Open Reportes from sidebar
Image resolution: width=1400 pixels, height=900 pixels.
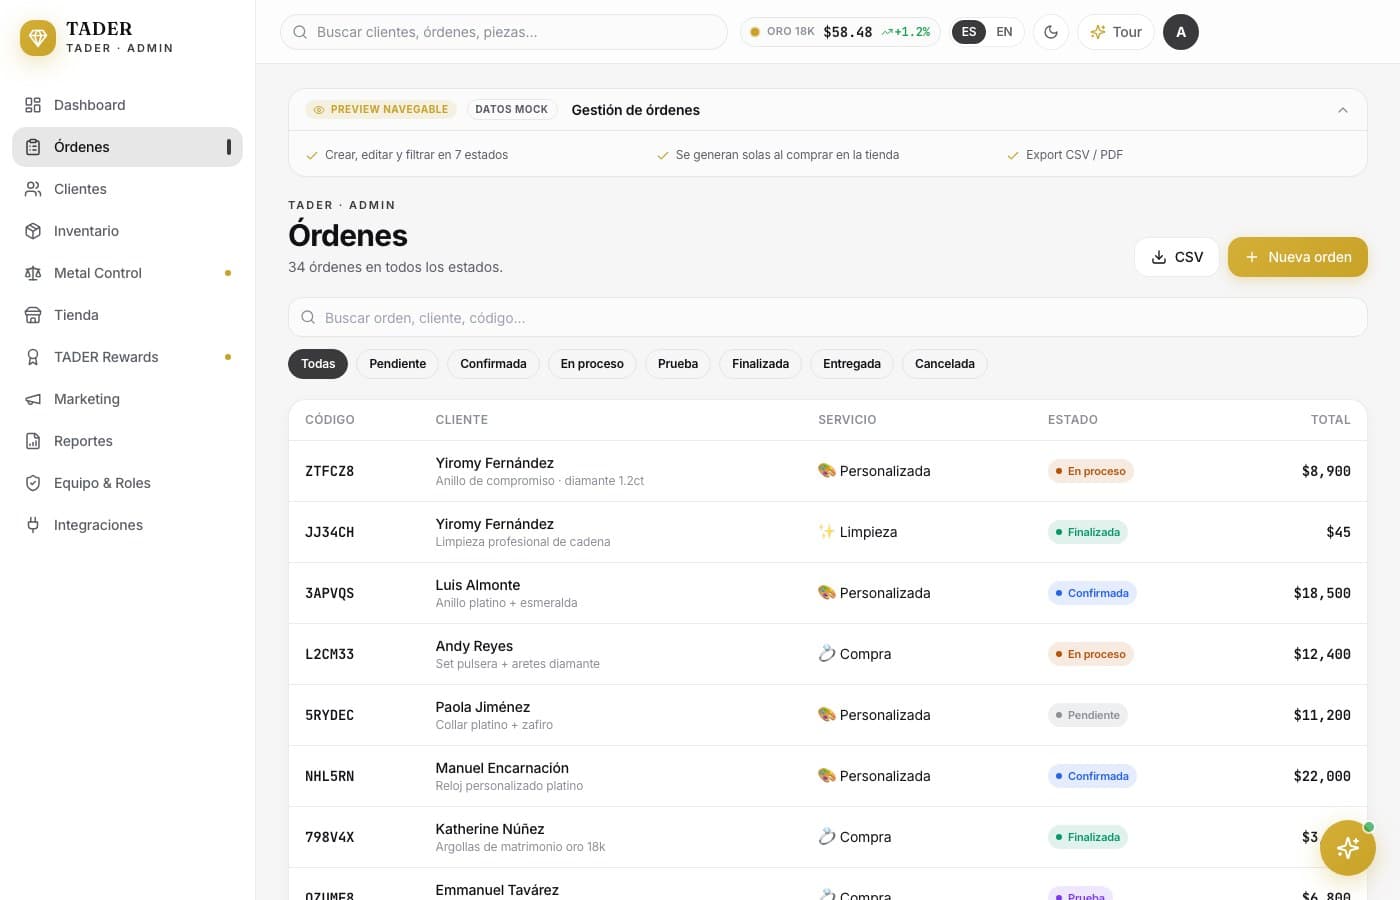coord(127,441)
